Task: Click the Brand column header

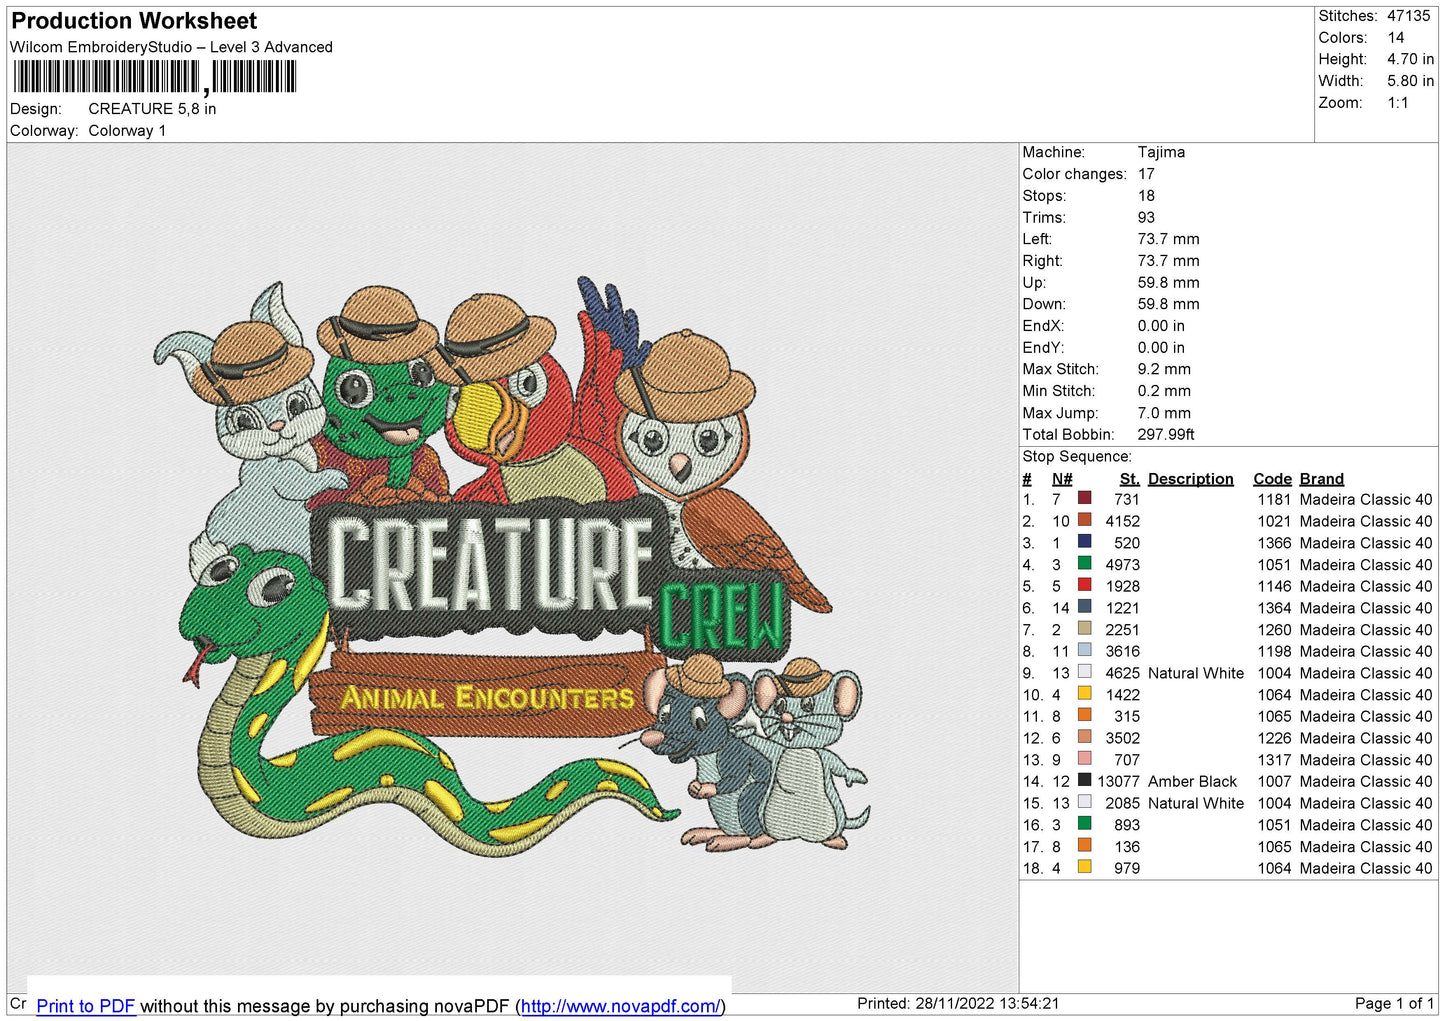Action: tap(1321, 479)
